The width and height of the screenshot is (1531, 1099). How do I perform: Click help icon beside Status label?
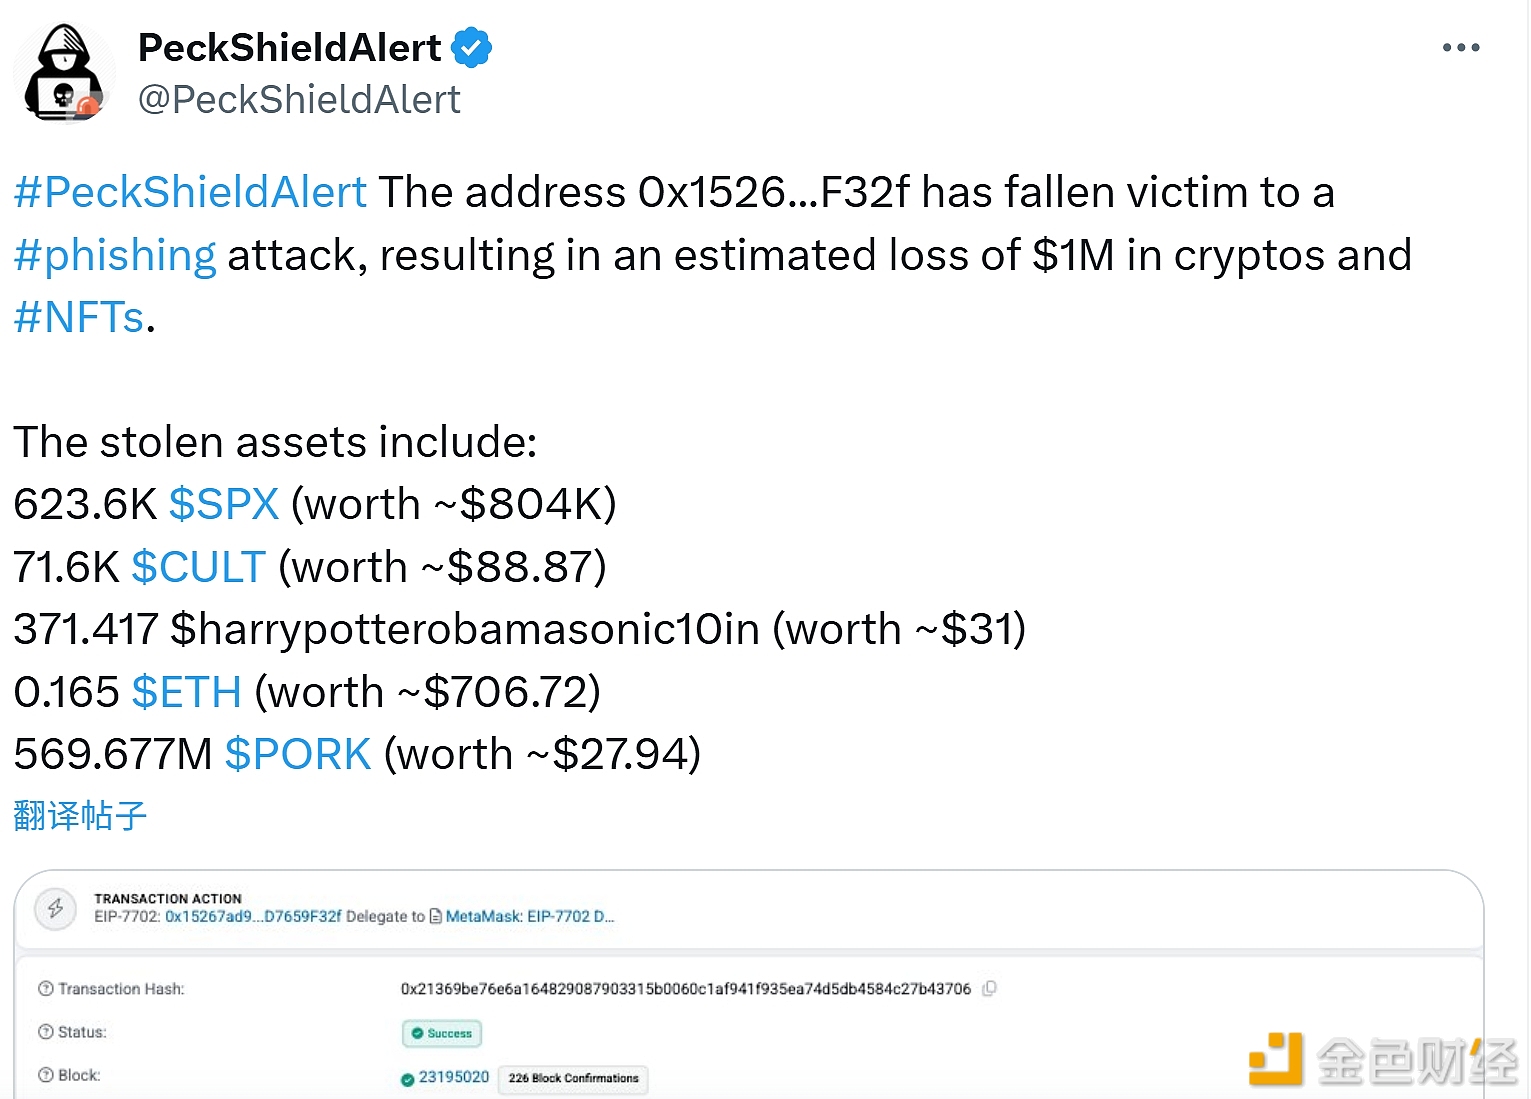(x=45, y=1032)
